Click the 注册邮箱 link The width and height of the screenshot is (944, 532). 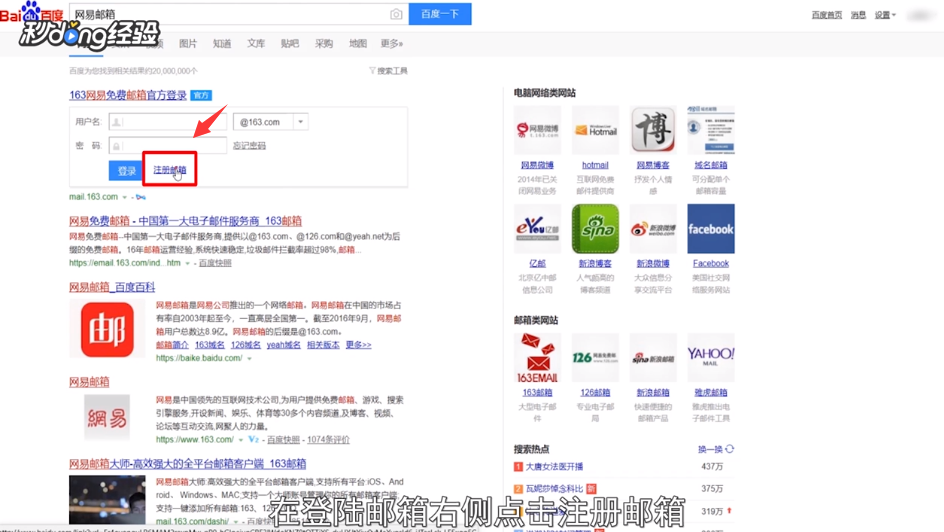[170, 170]
